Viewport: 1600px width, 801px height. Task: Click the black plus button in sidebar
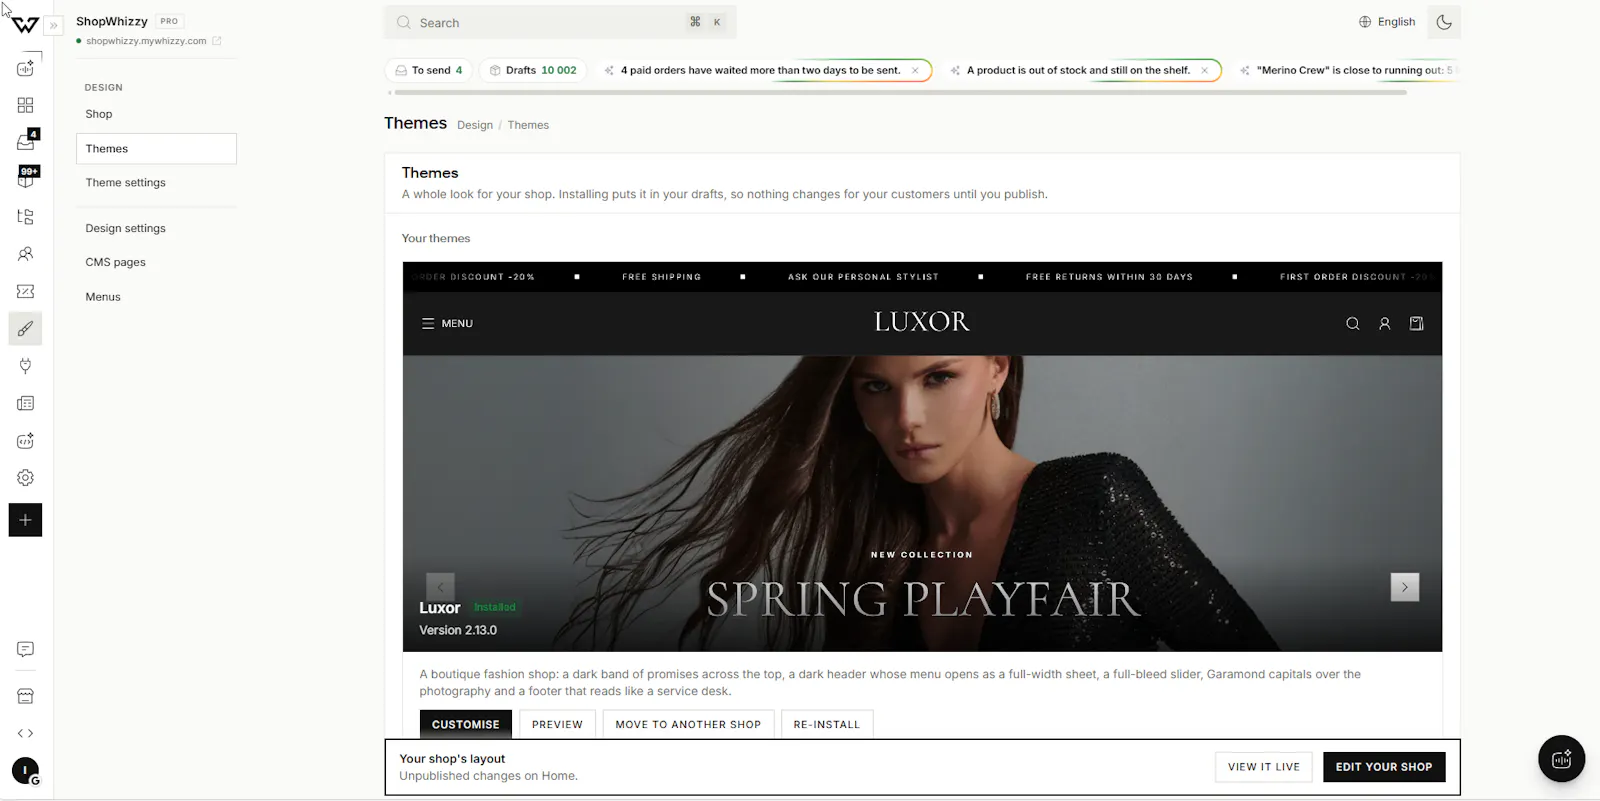click(x=25, y=520)
